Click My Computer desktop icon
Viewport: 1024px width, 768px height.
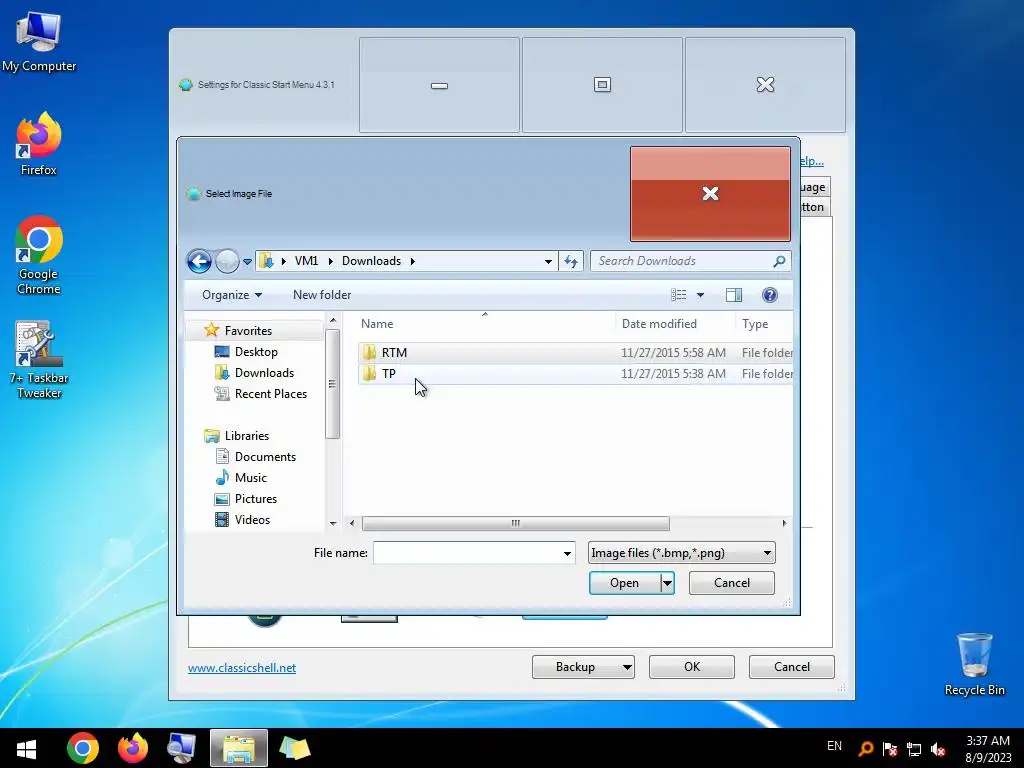pos(39,41)
